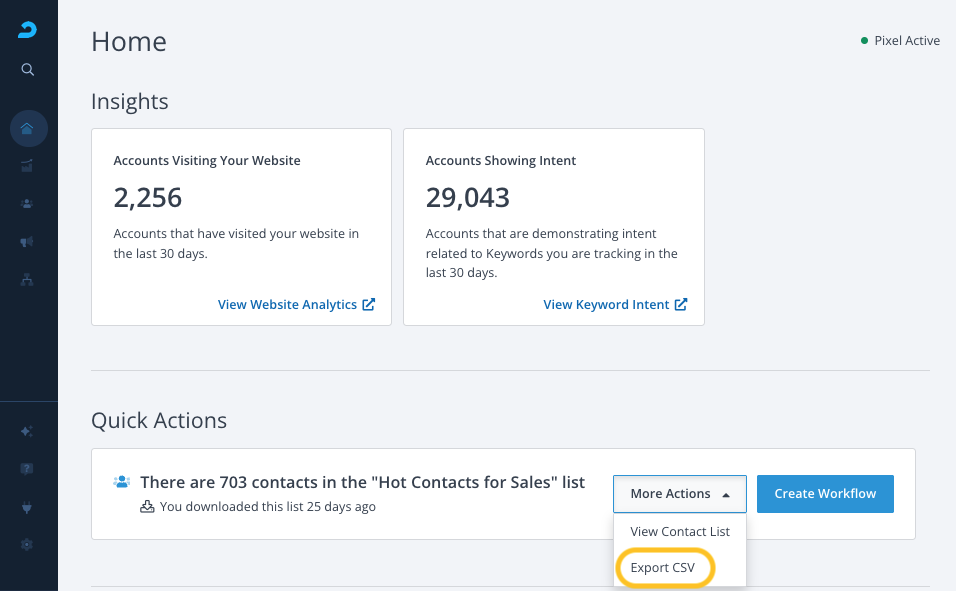Open the contacts people icon in sidebar
This screenshot has height=591, width=956.
tap(28, 203)
